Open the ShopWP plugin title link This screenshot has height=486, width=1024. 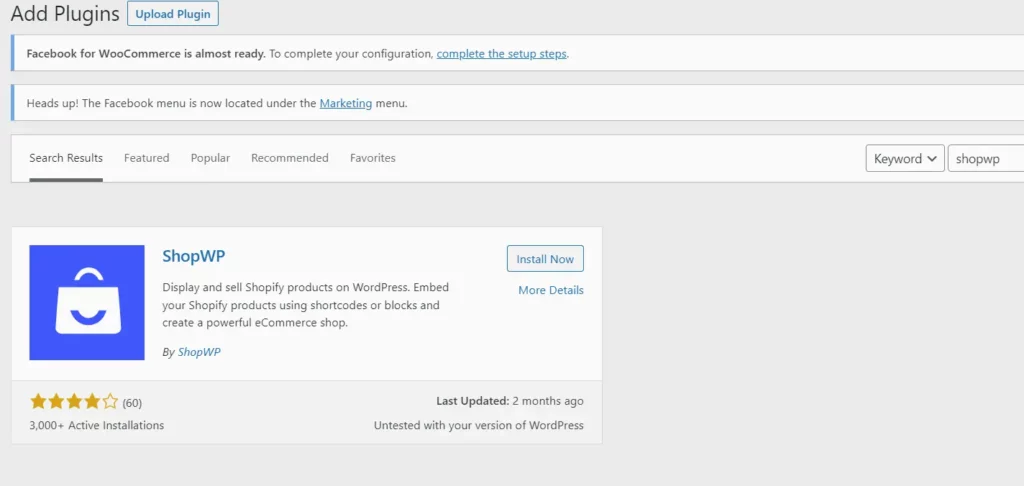193,256
